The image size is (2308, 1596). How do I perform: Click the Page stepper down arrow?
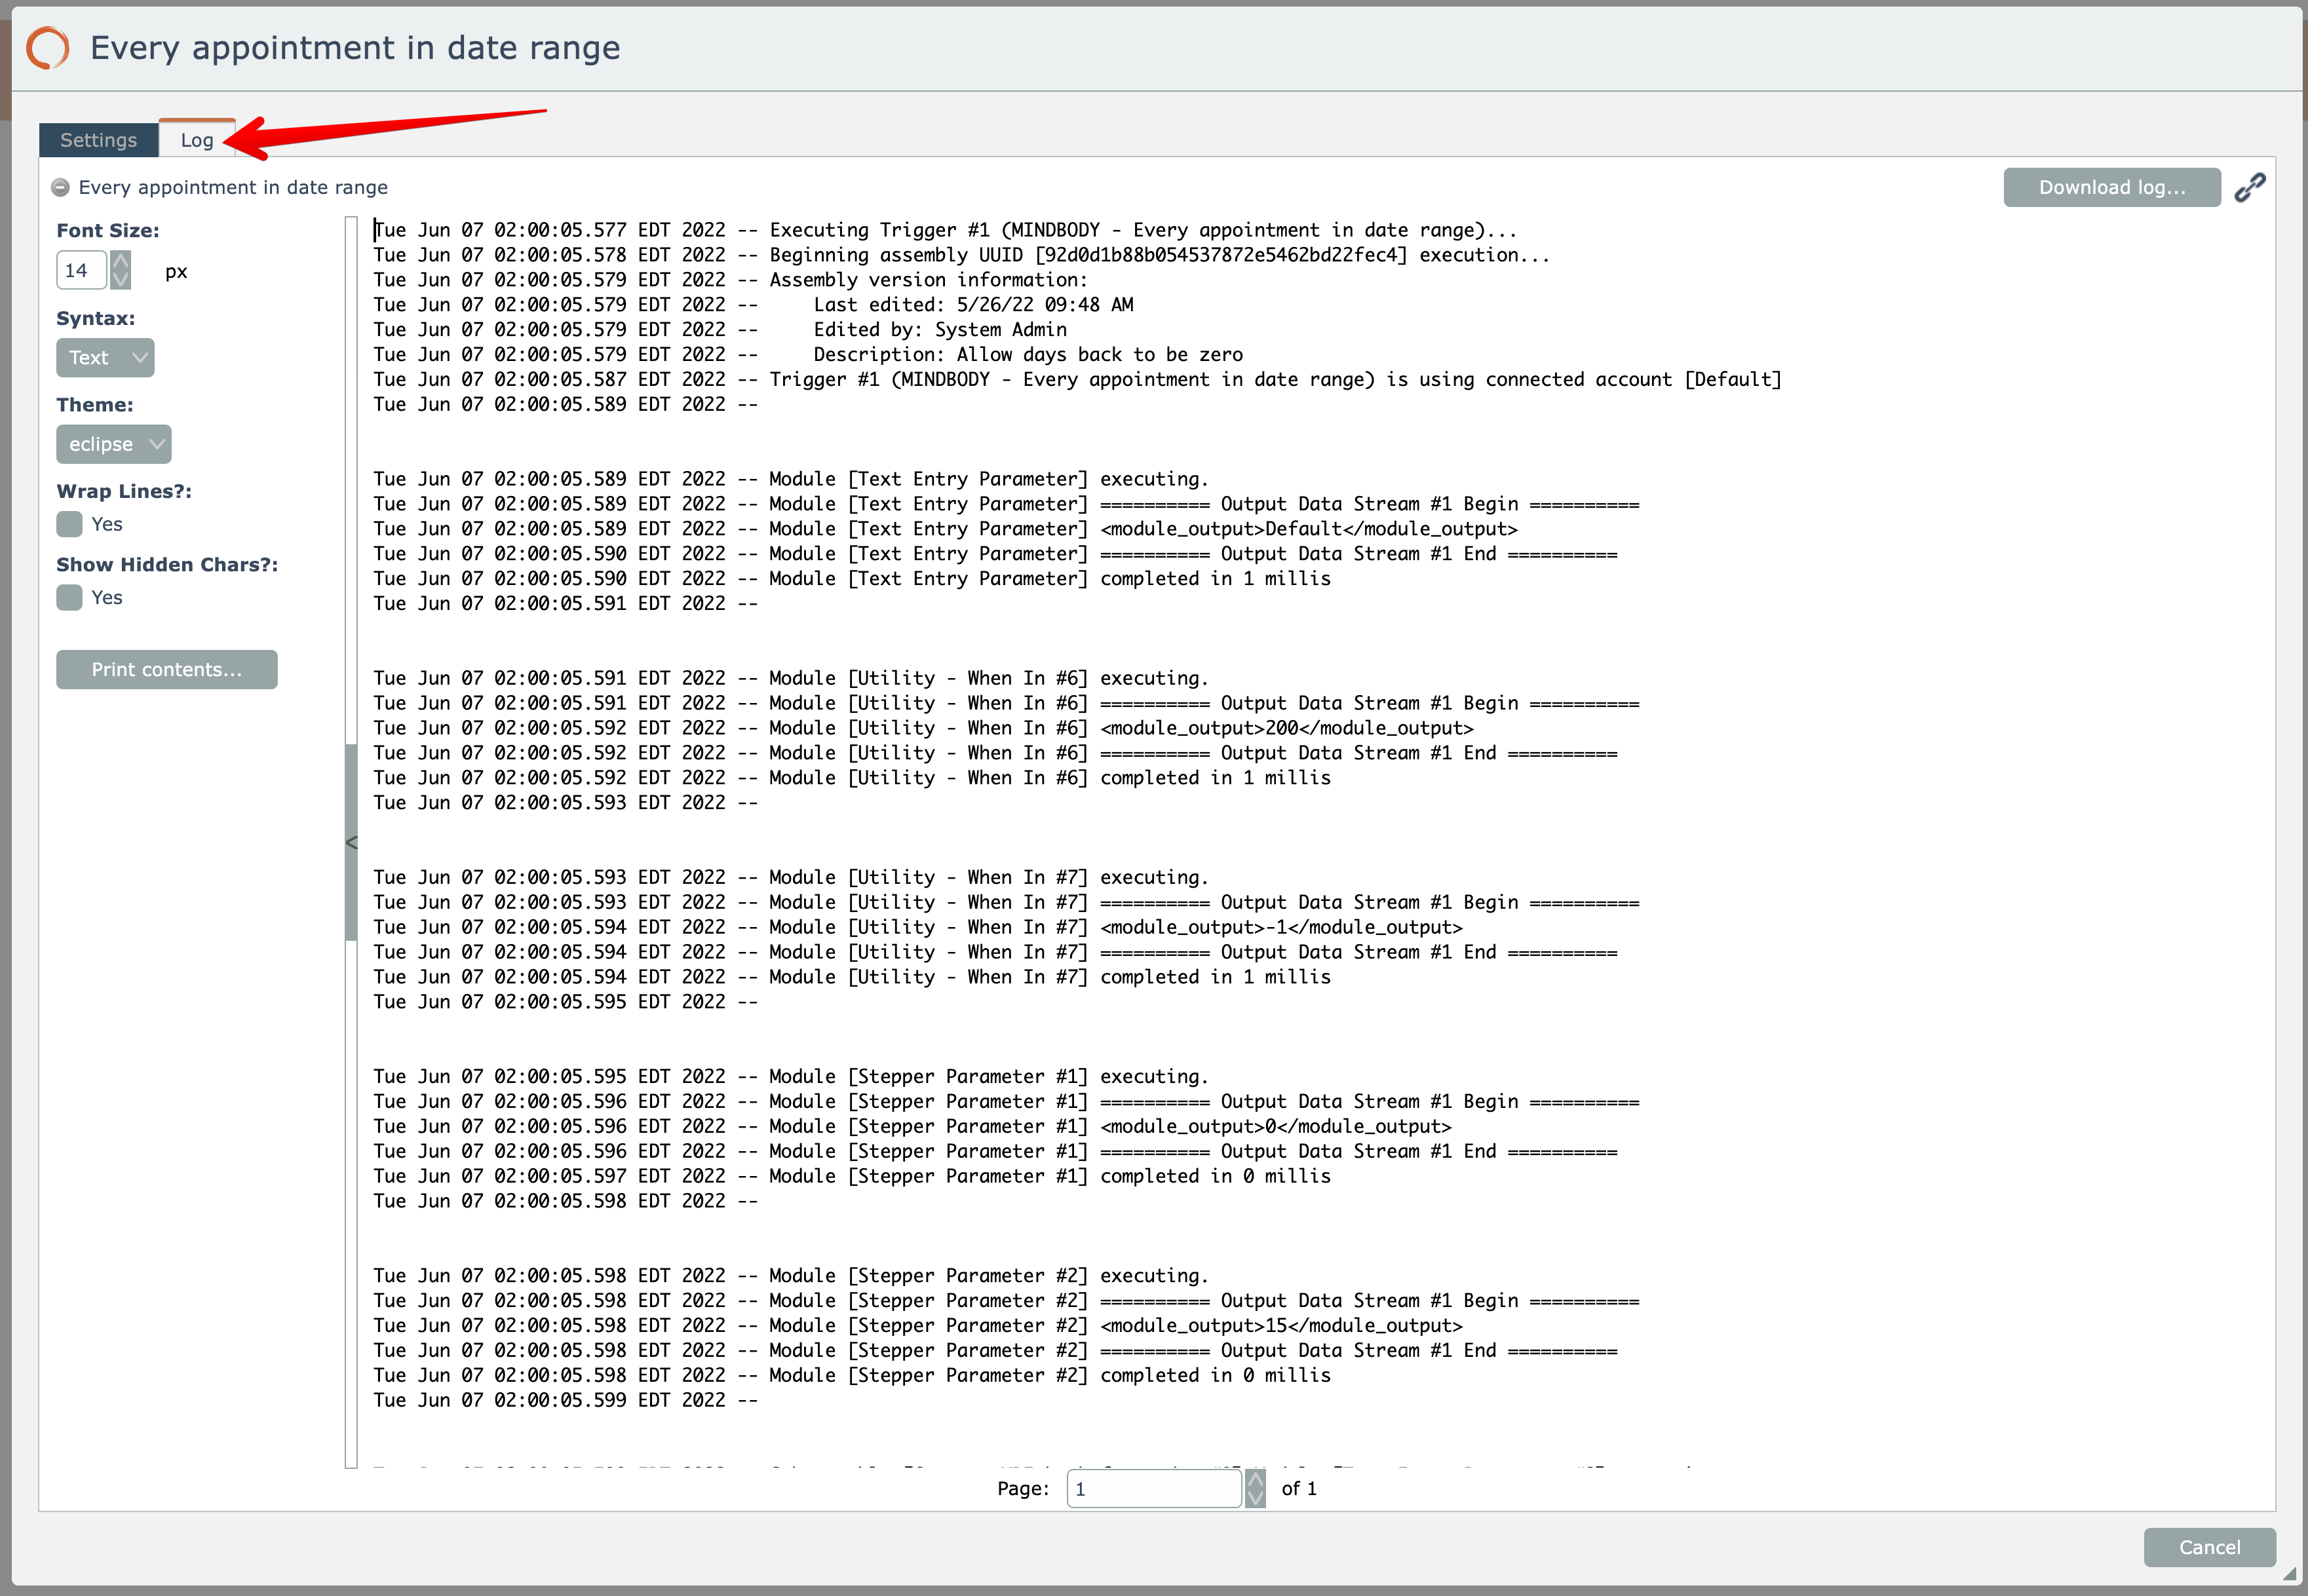pos(1255,1497)
